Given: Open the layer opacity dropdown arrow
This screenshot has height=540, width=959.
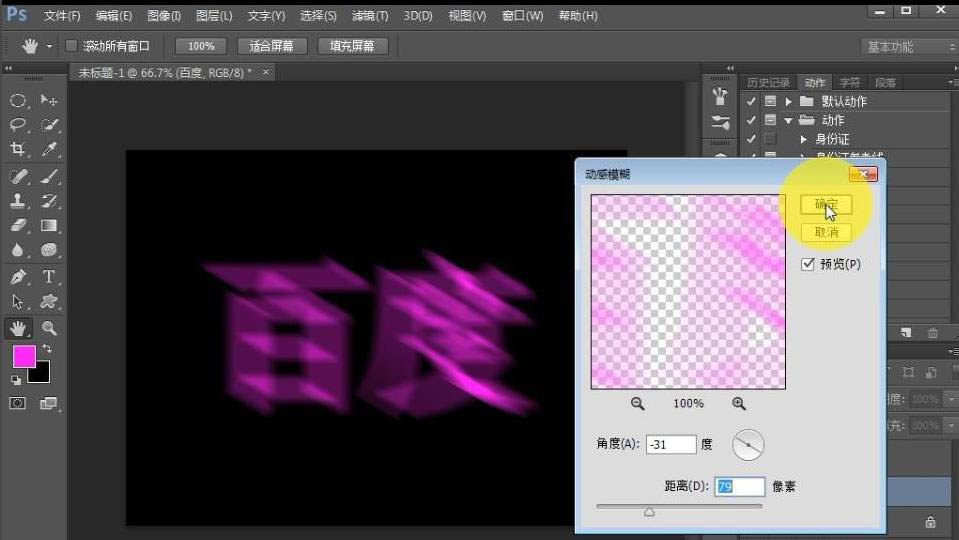Looking at the screenshot, I should pyautogui.click(x=951, y=399).
